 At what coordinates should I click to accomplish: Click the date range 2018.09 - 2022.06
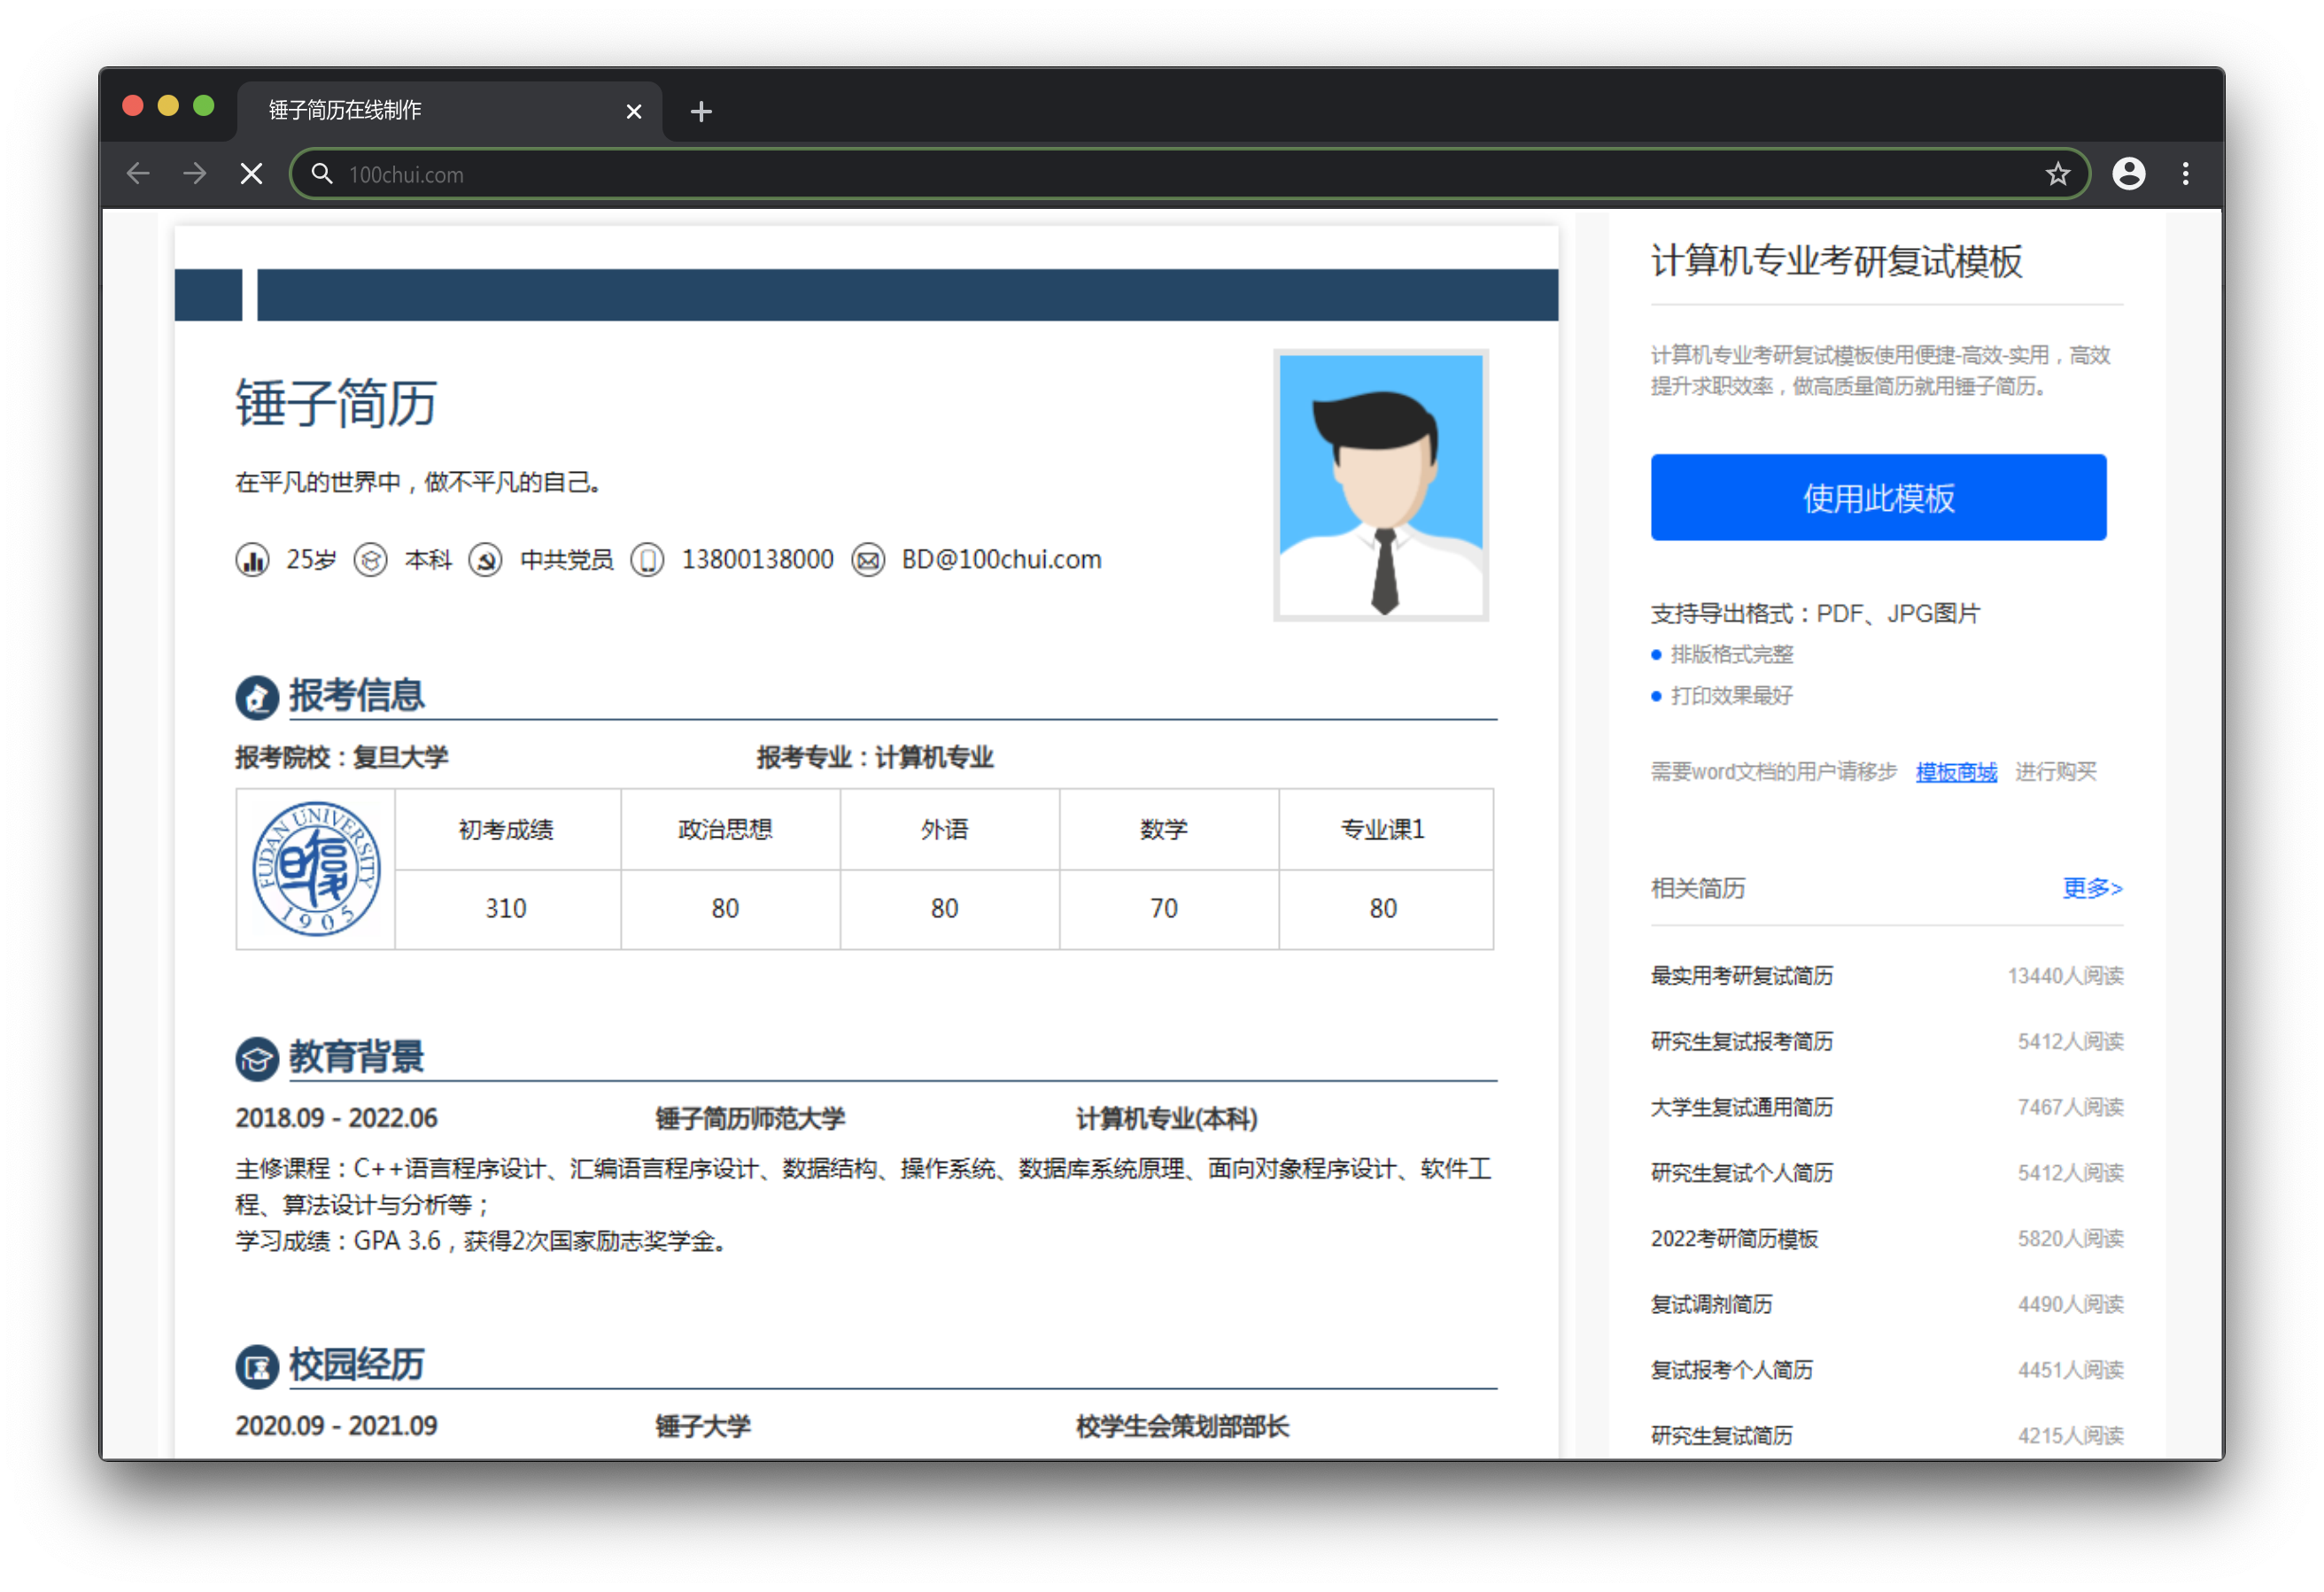coord(336,1119)
